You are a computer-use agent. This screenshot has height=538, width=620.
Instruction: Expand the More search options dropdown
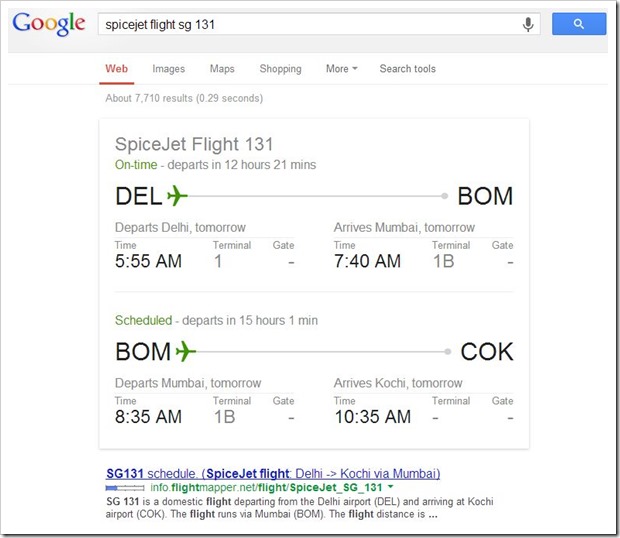341,69
